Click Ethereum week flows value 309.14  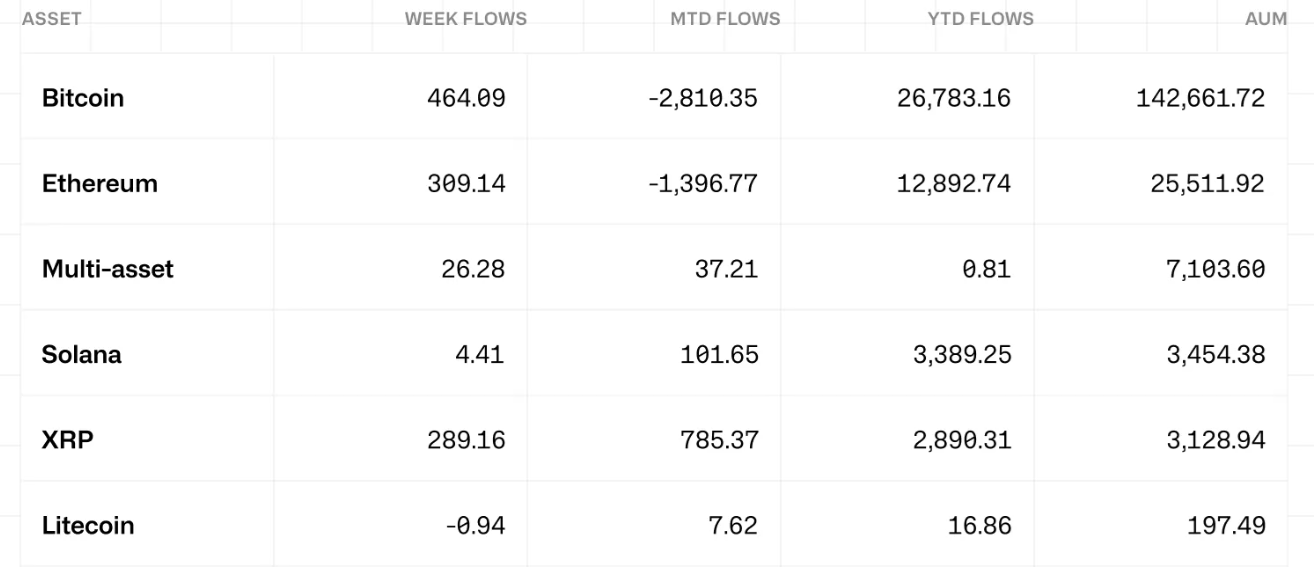pyautogui.click(x=467, y=184)
